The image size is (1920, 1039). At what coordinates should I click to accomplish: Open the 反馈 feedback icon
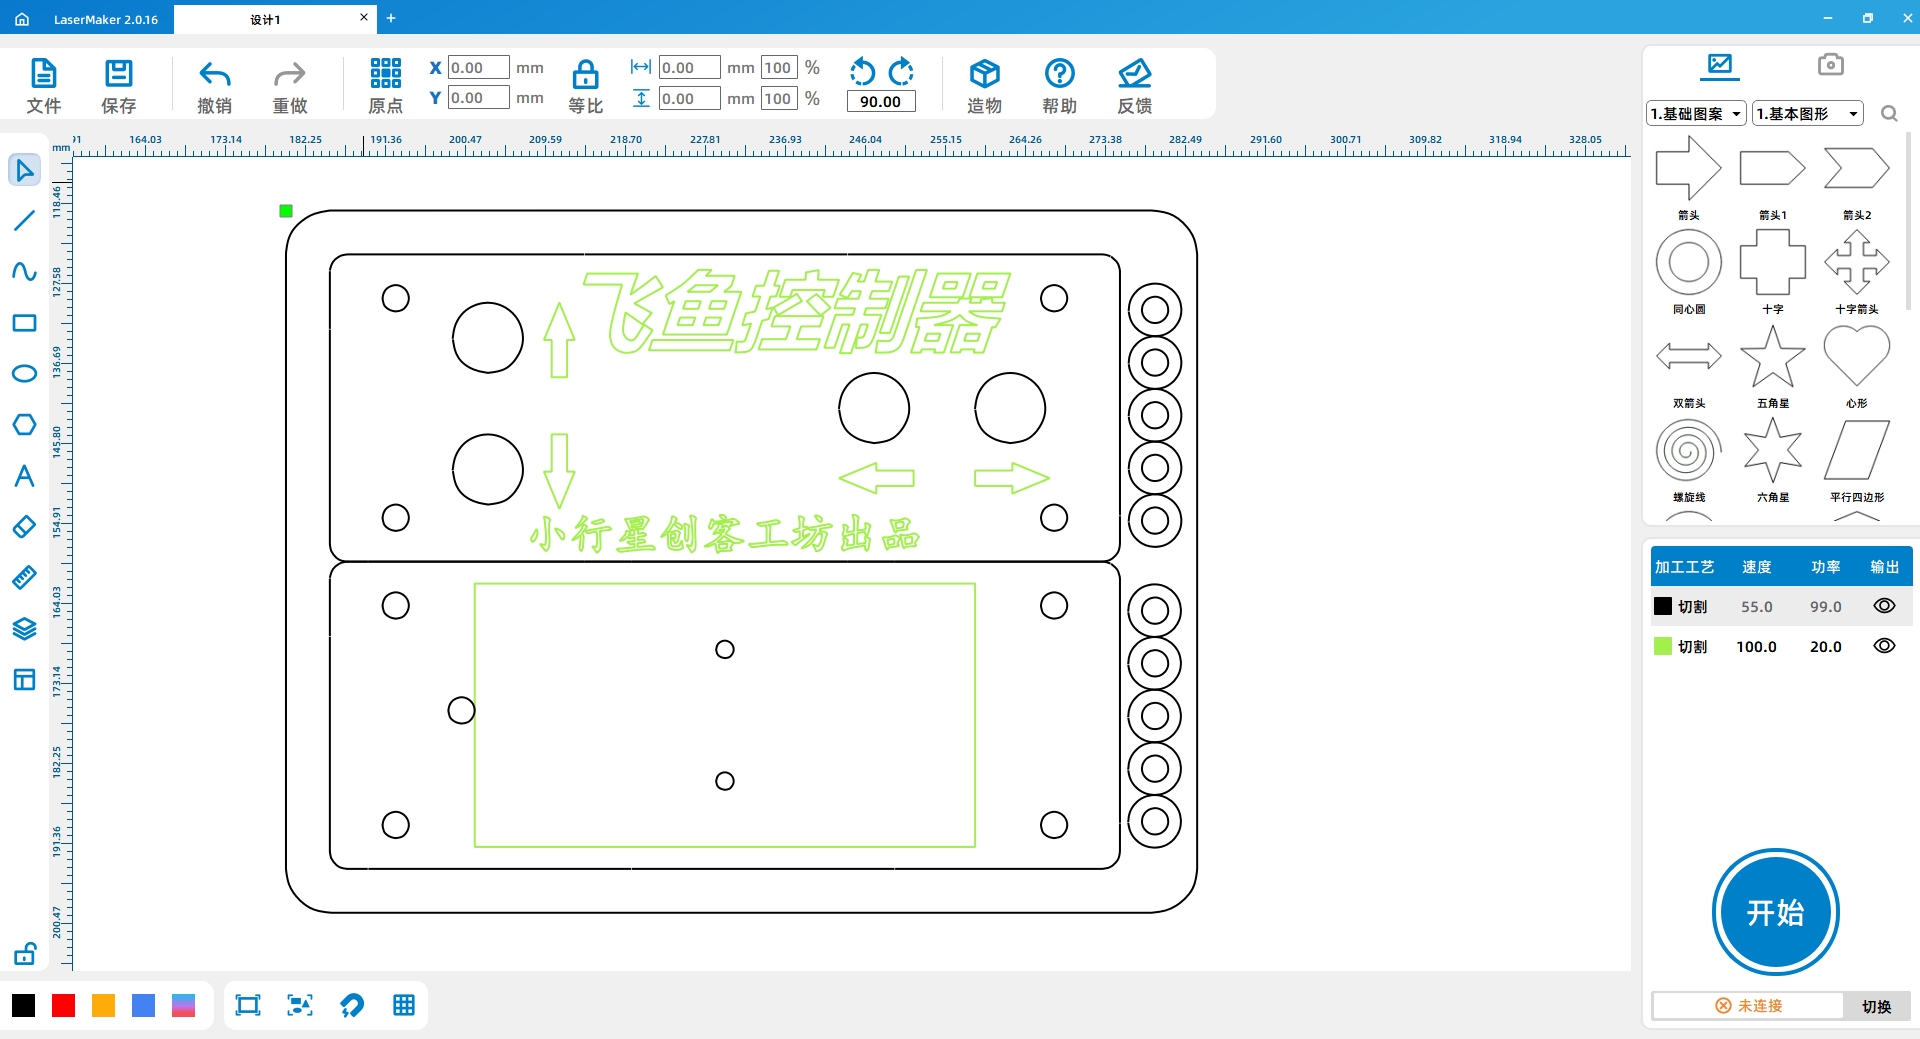click(x=1134, y=73)
